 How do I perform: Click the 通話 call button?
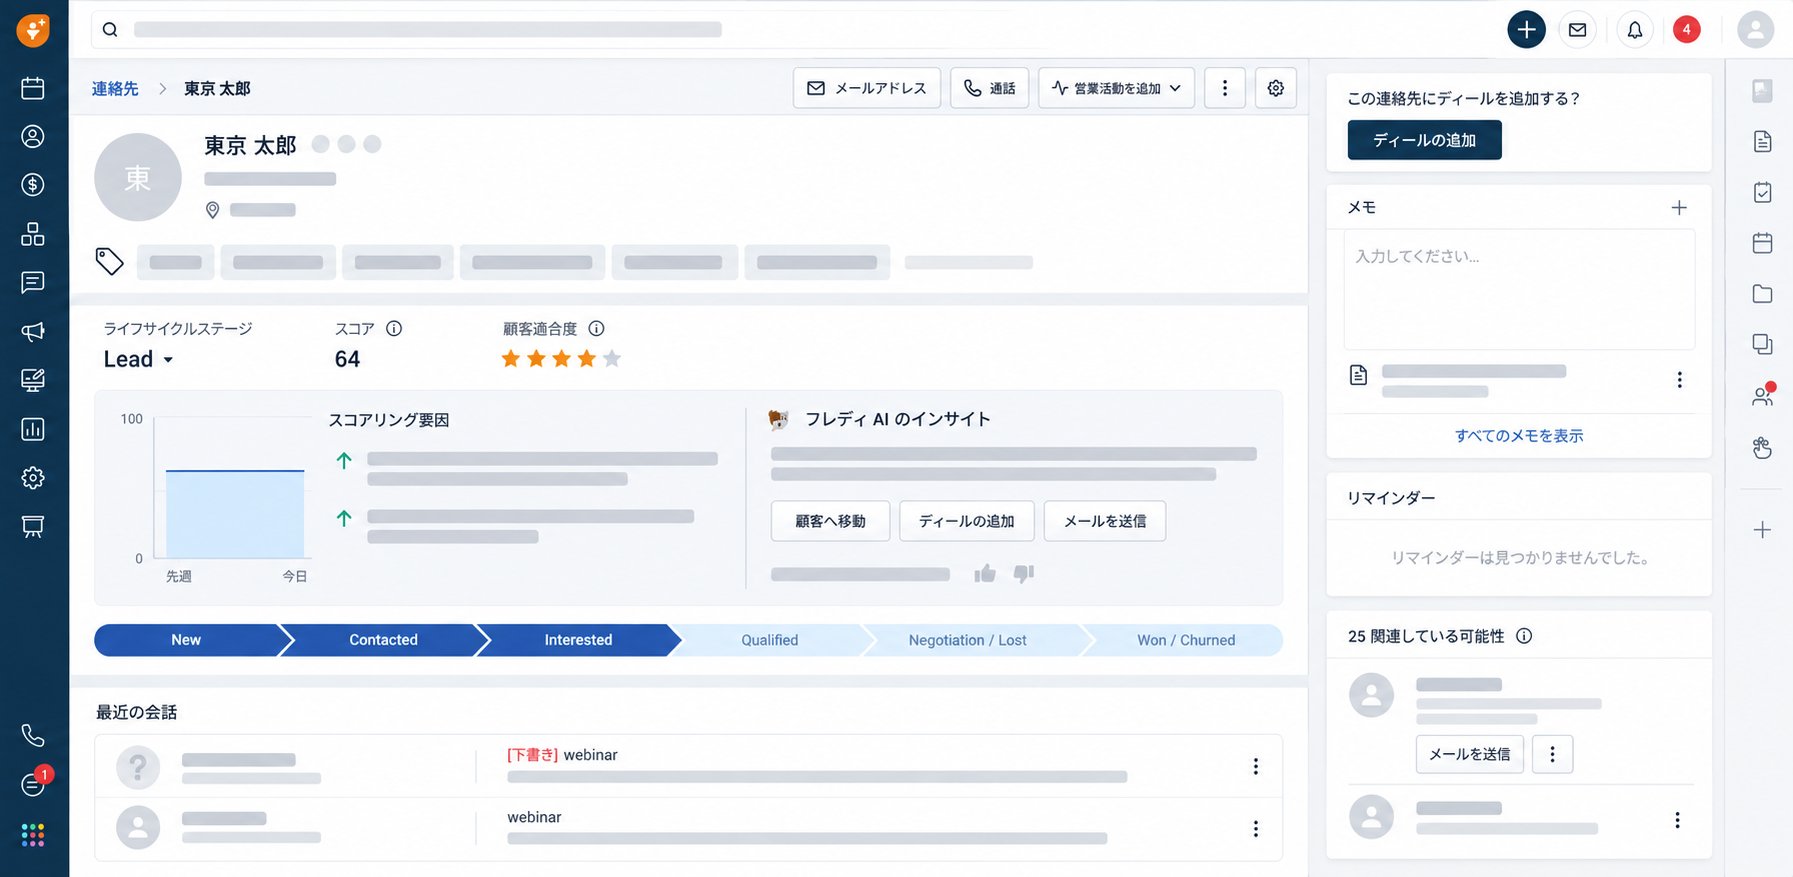pos(990,88)
